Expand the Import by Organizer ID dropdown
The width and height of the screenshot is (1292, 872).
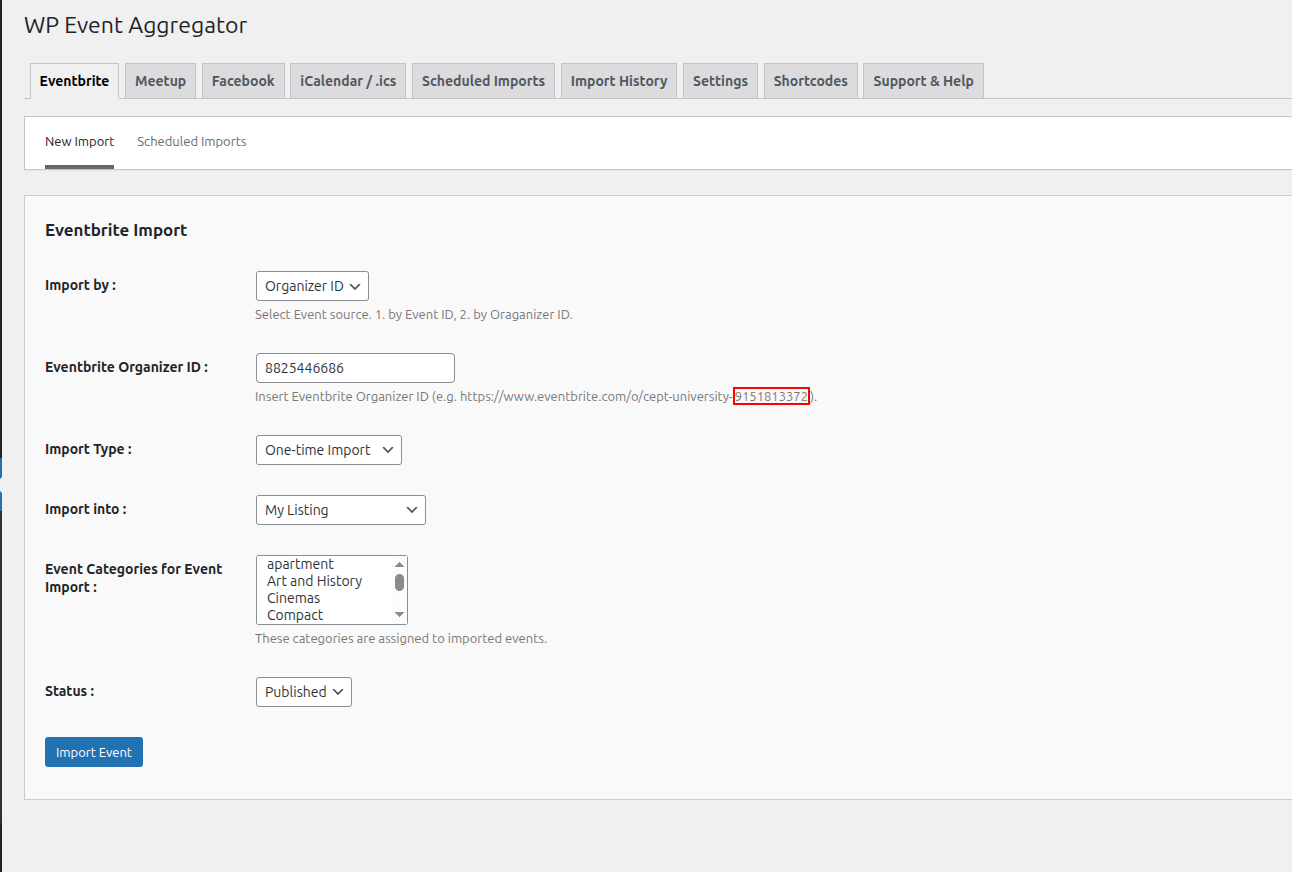[312, 286]
